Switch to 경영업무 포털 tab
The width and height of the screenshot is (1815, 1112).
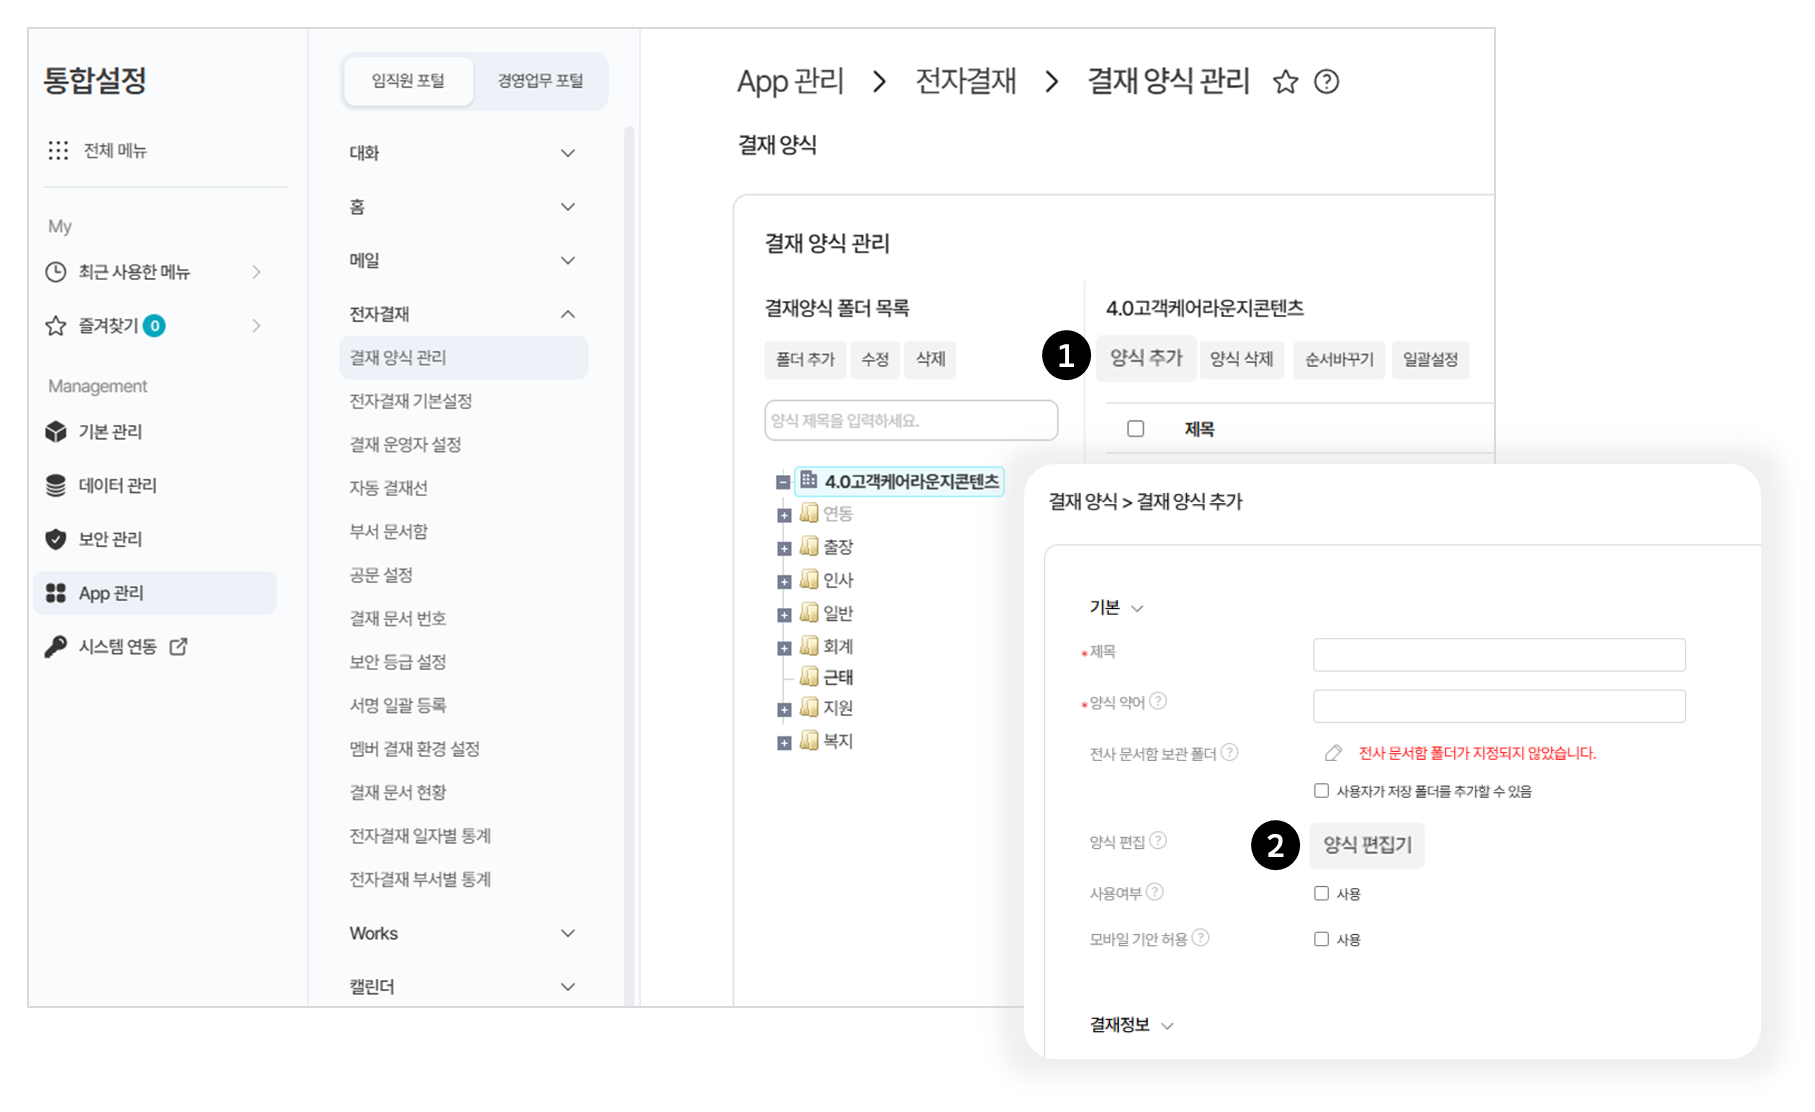540,81
